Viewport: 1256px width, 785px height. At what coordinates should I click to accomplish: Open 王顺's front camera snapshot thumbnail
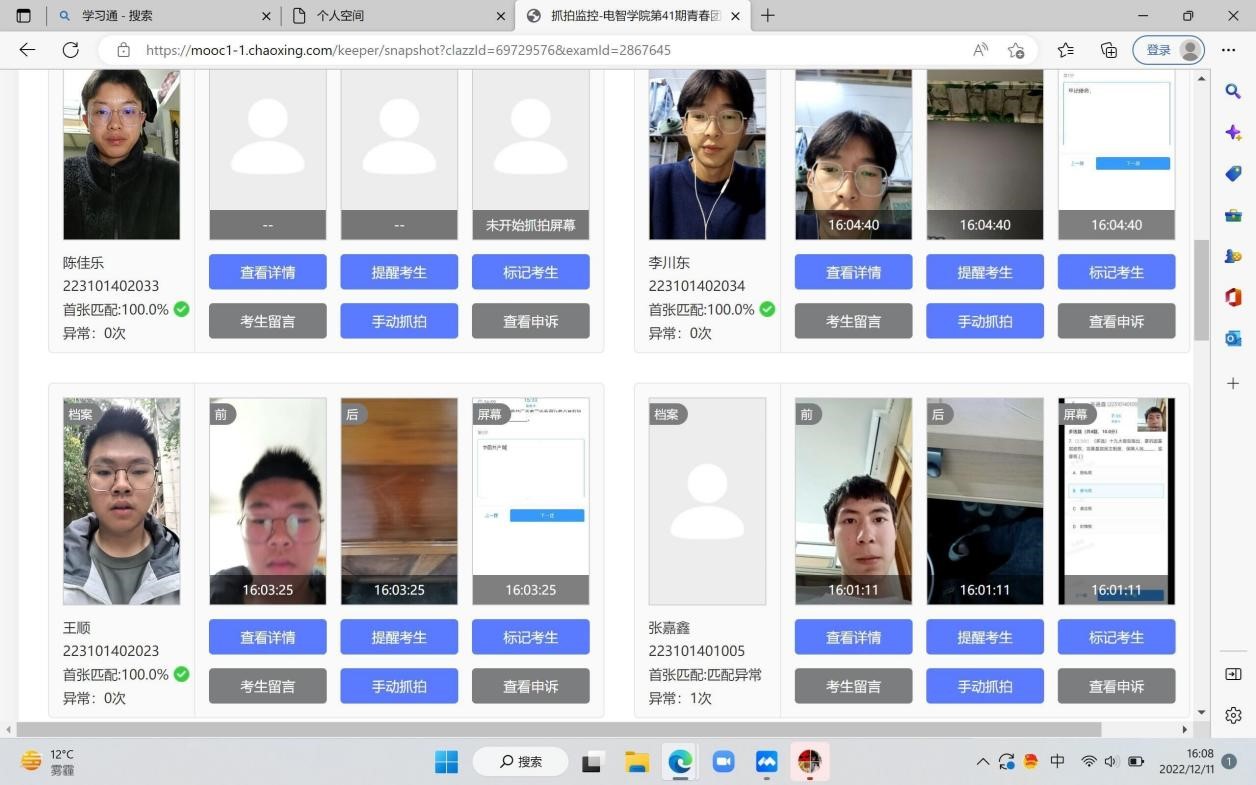267,500
